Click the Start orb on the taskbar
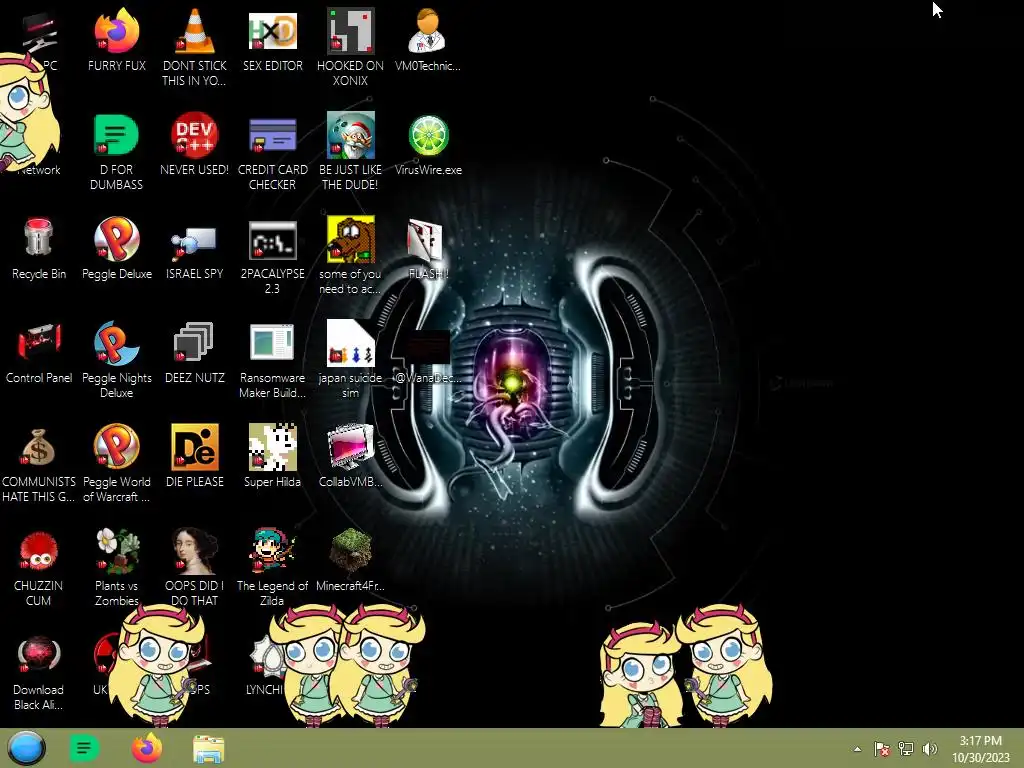Viewport: 1024px width, 768px height. pos(26,748)
